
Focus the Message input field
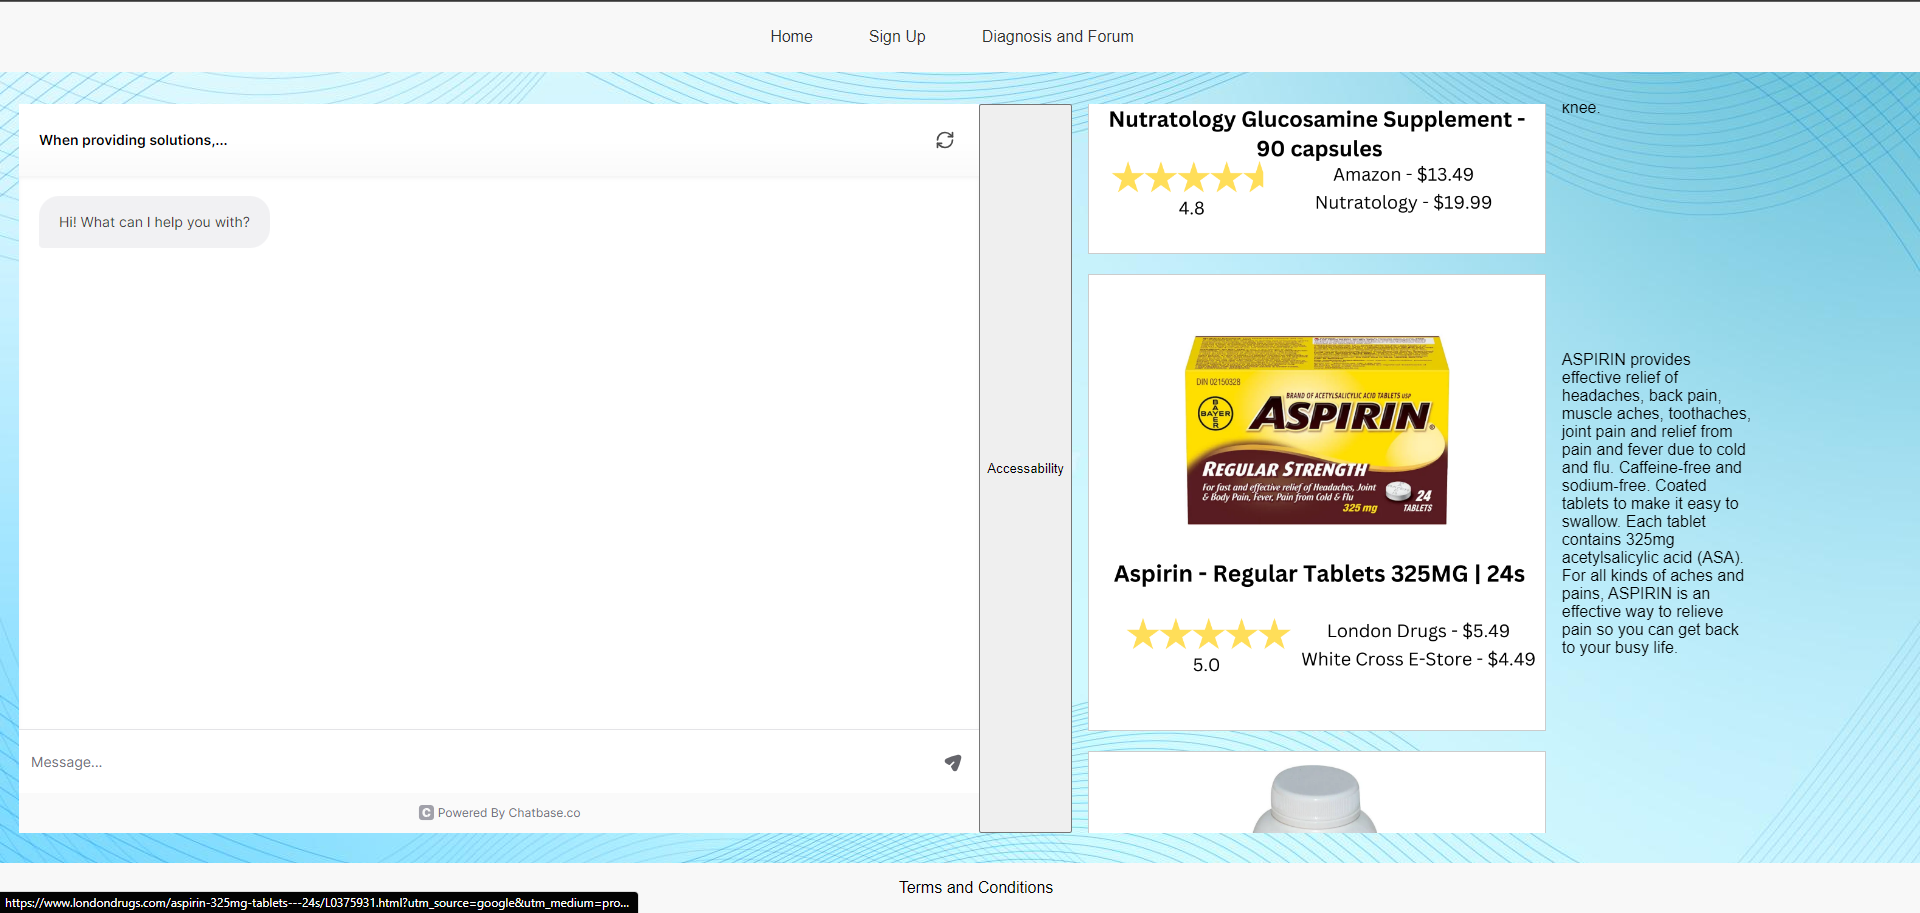480,762
